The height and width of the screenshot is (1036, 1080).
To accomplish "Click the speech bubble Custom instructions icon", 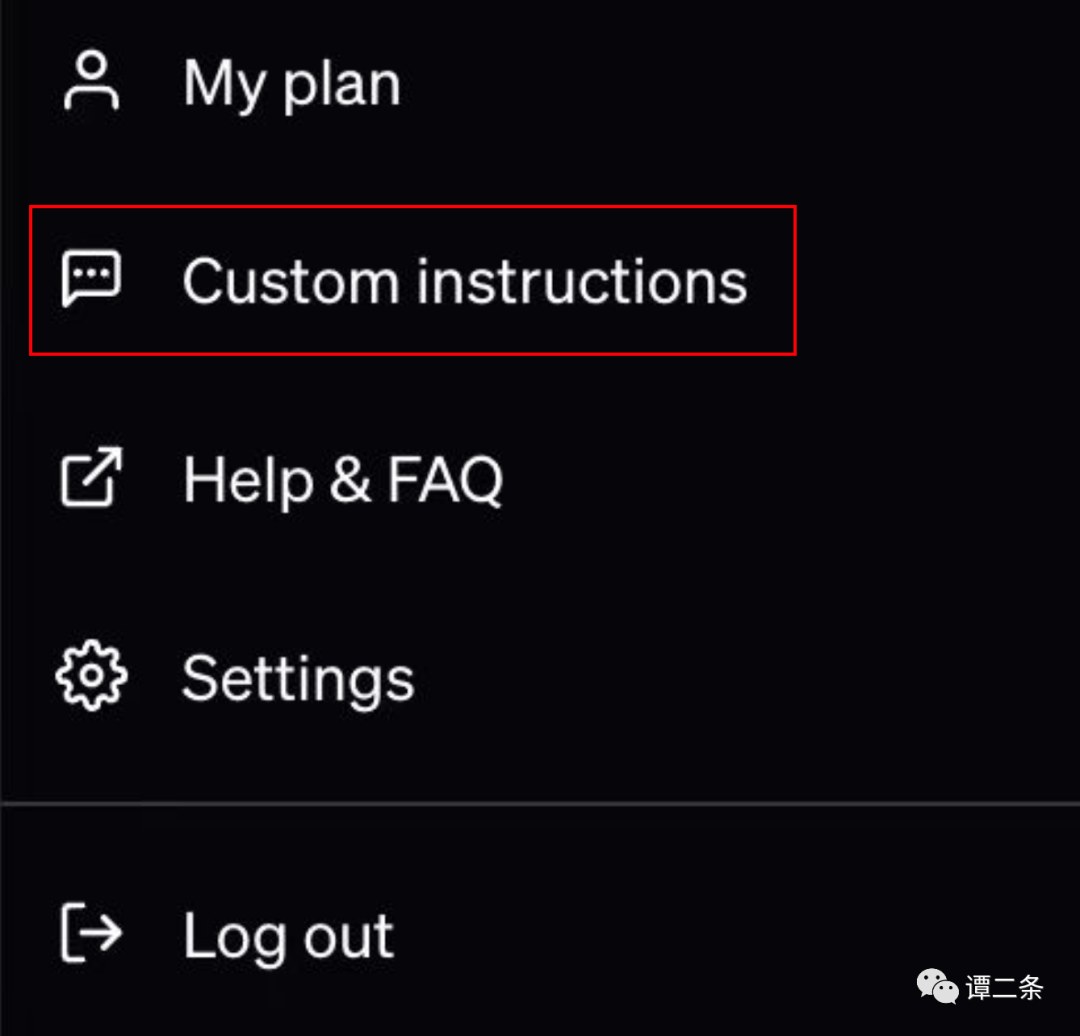I will 91,279.
